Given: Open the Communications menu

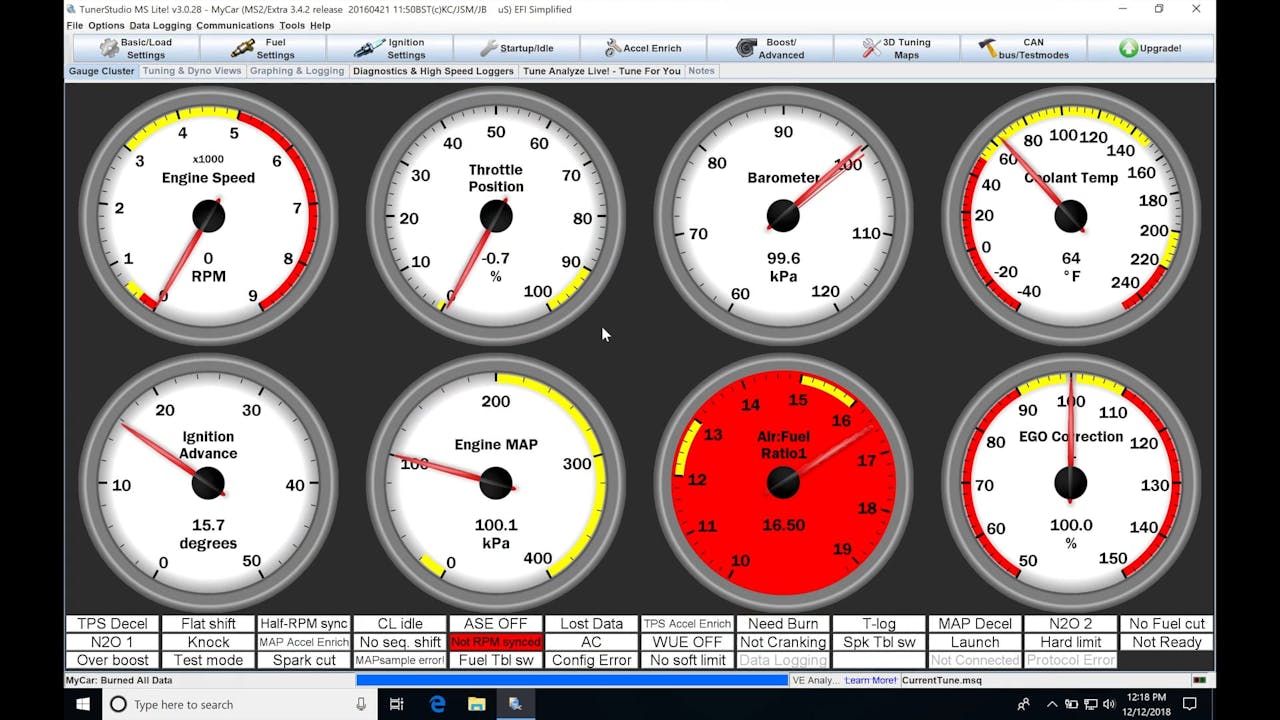Looking at the screenshot, I should coord(235,25).
